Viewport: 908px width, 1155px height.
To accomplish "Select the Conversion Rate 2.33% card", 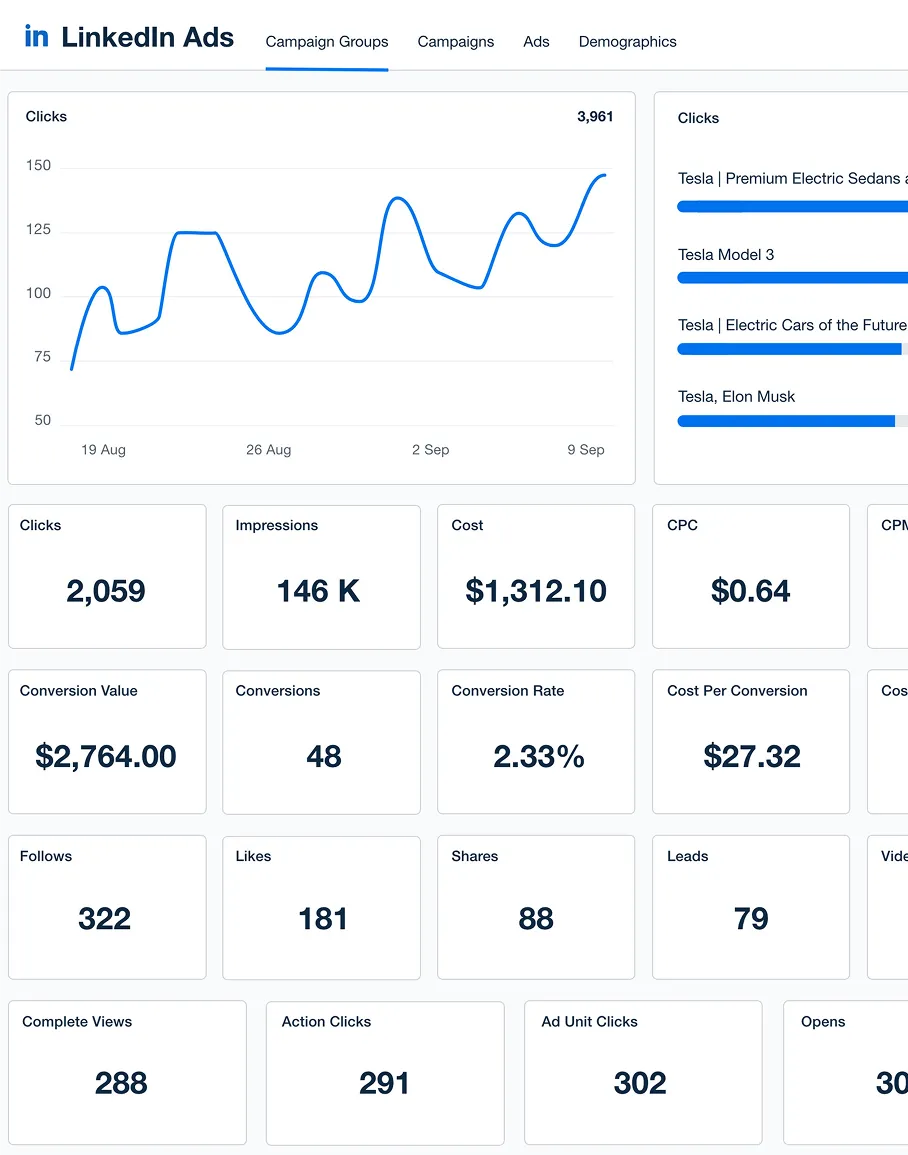I will tap(536, 742).
